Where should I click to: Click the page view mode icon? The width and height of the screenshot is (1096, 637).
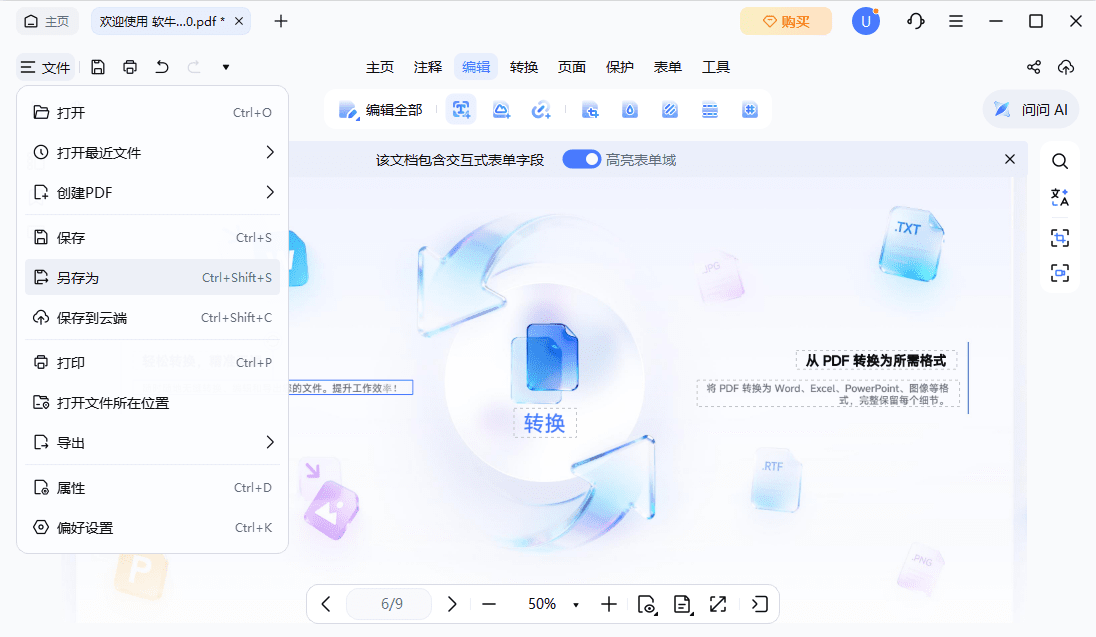(x=647, y=603)
